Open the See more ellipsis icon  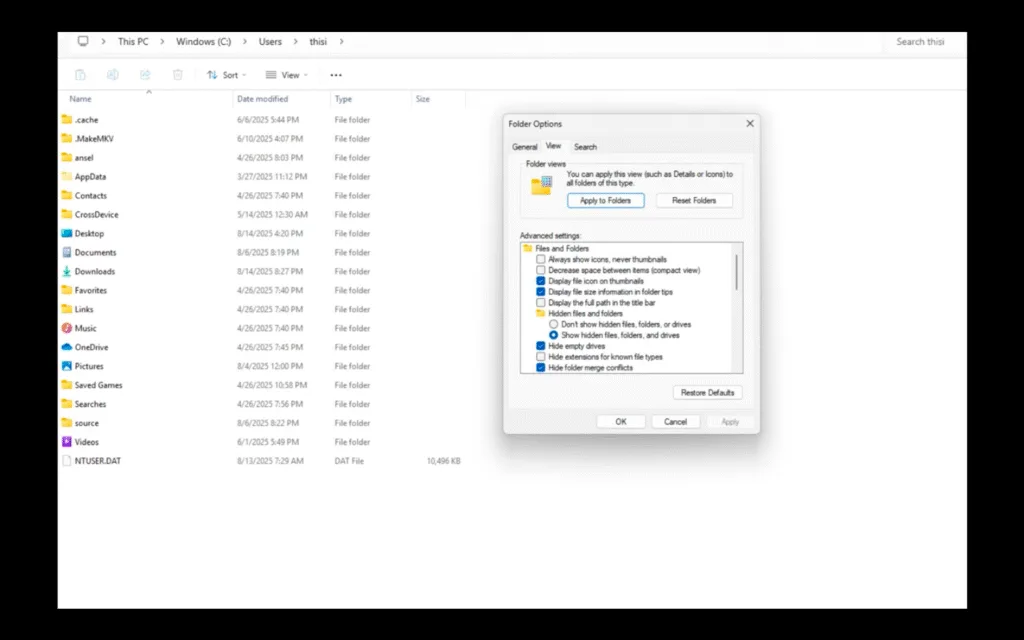335,74
